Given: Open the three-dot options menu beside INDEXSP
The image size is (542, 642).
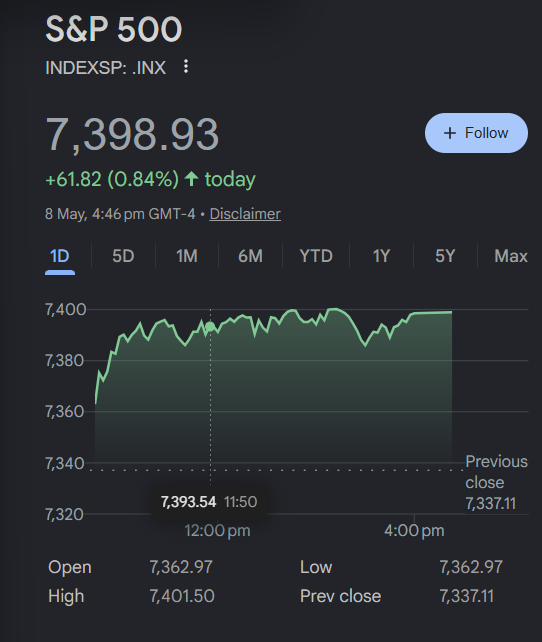Looking at the screenshot, I should pyautogui.click(x=186, y=66).
